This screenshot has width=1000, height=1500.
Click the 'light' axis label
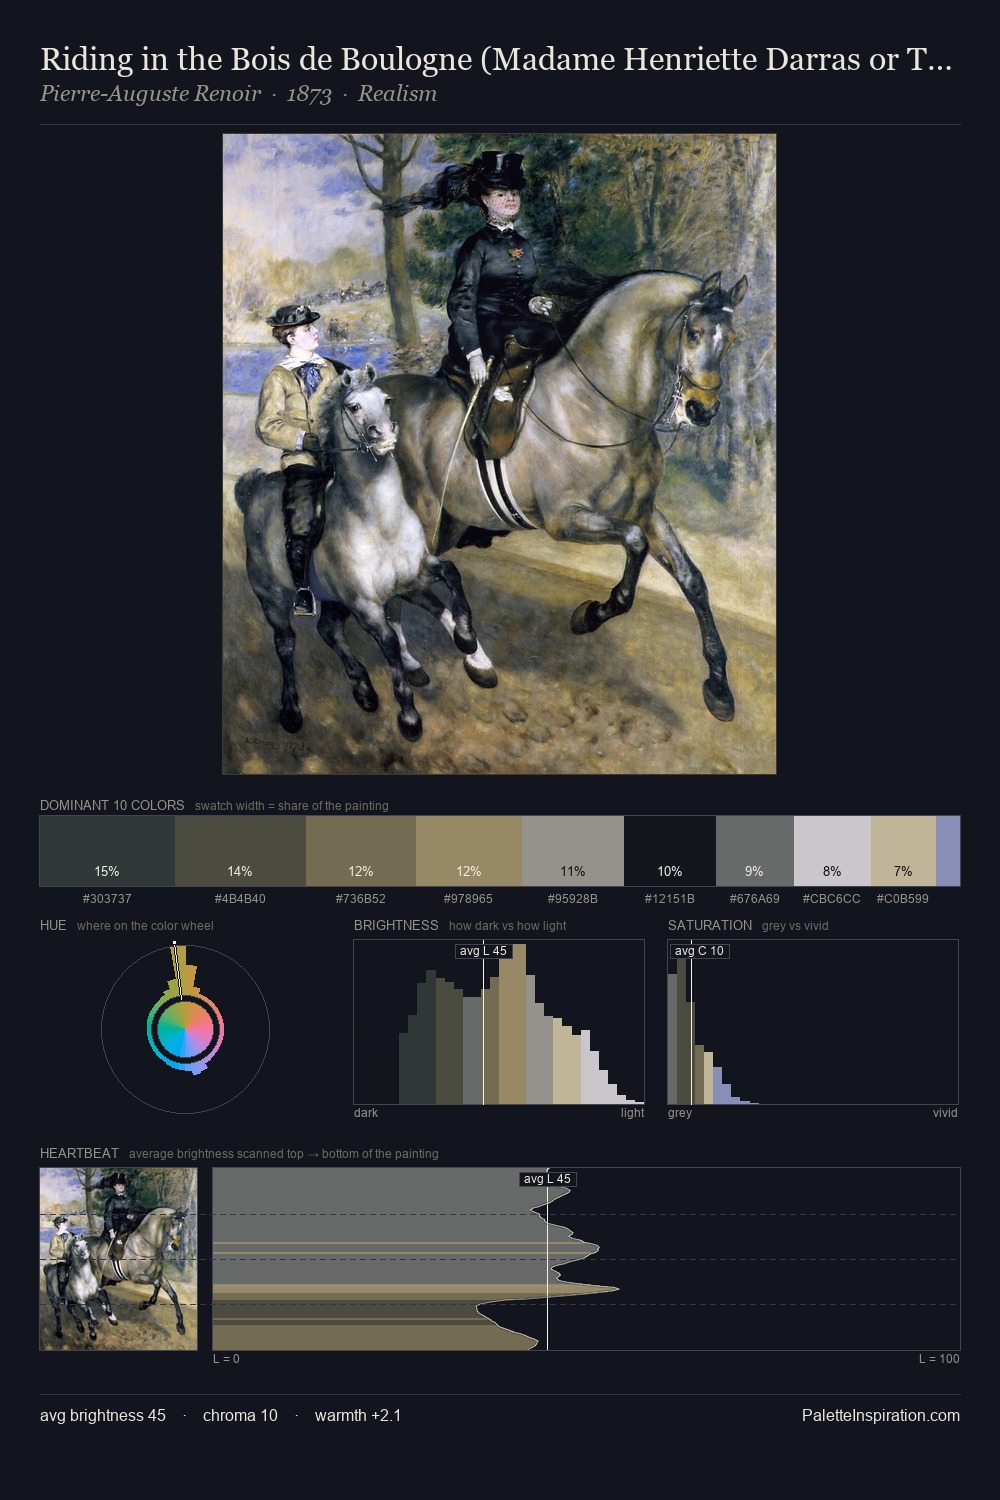click(x=633, y=1113)
